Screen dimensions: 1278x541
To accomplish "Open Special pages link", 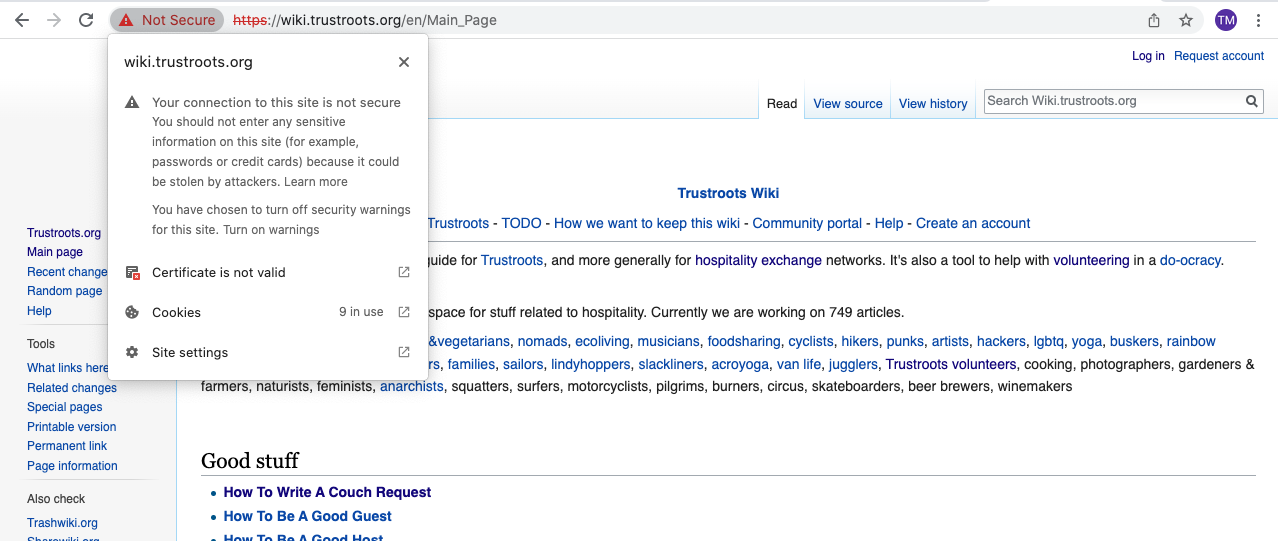I will click(x=65, y=407).
